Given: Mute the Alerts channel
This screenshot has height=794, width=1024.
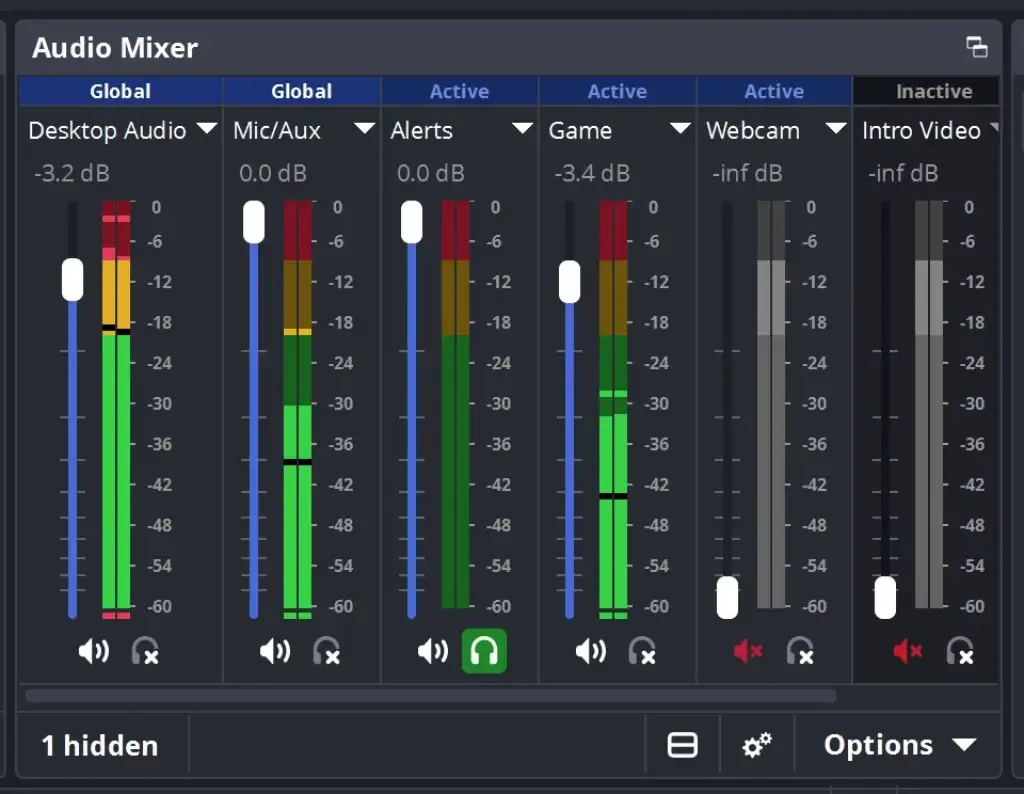Looking at the screenshot, I should 433,651.
